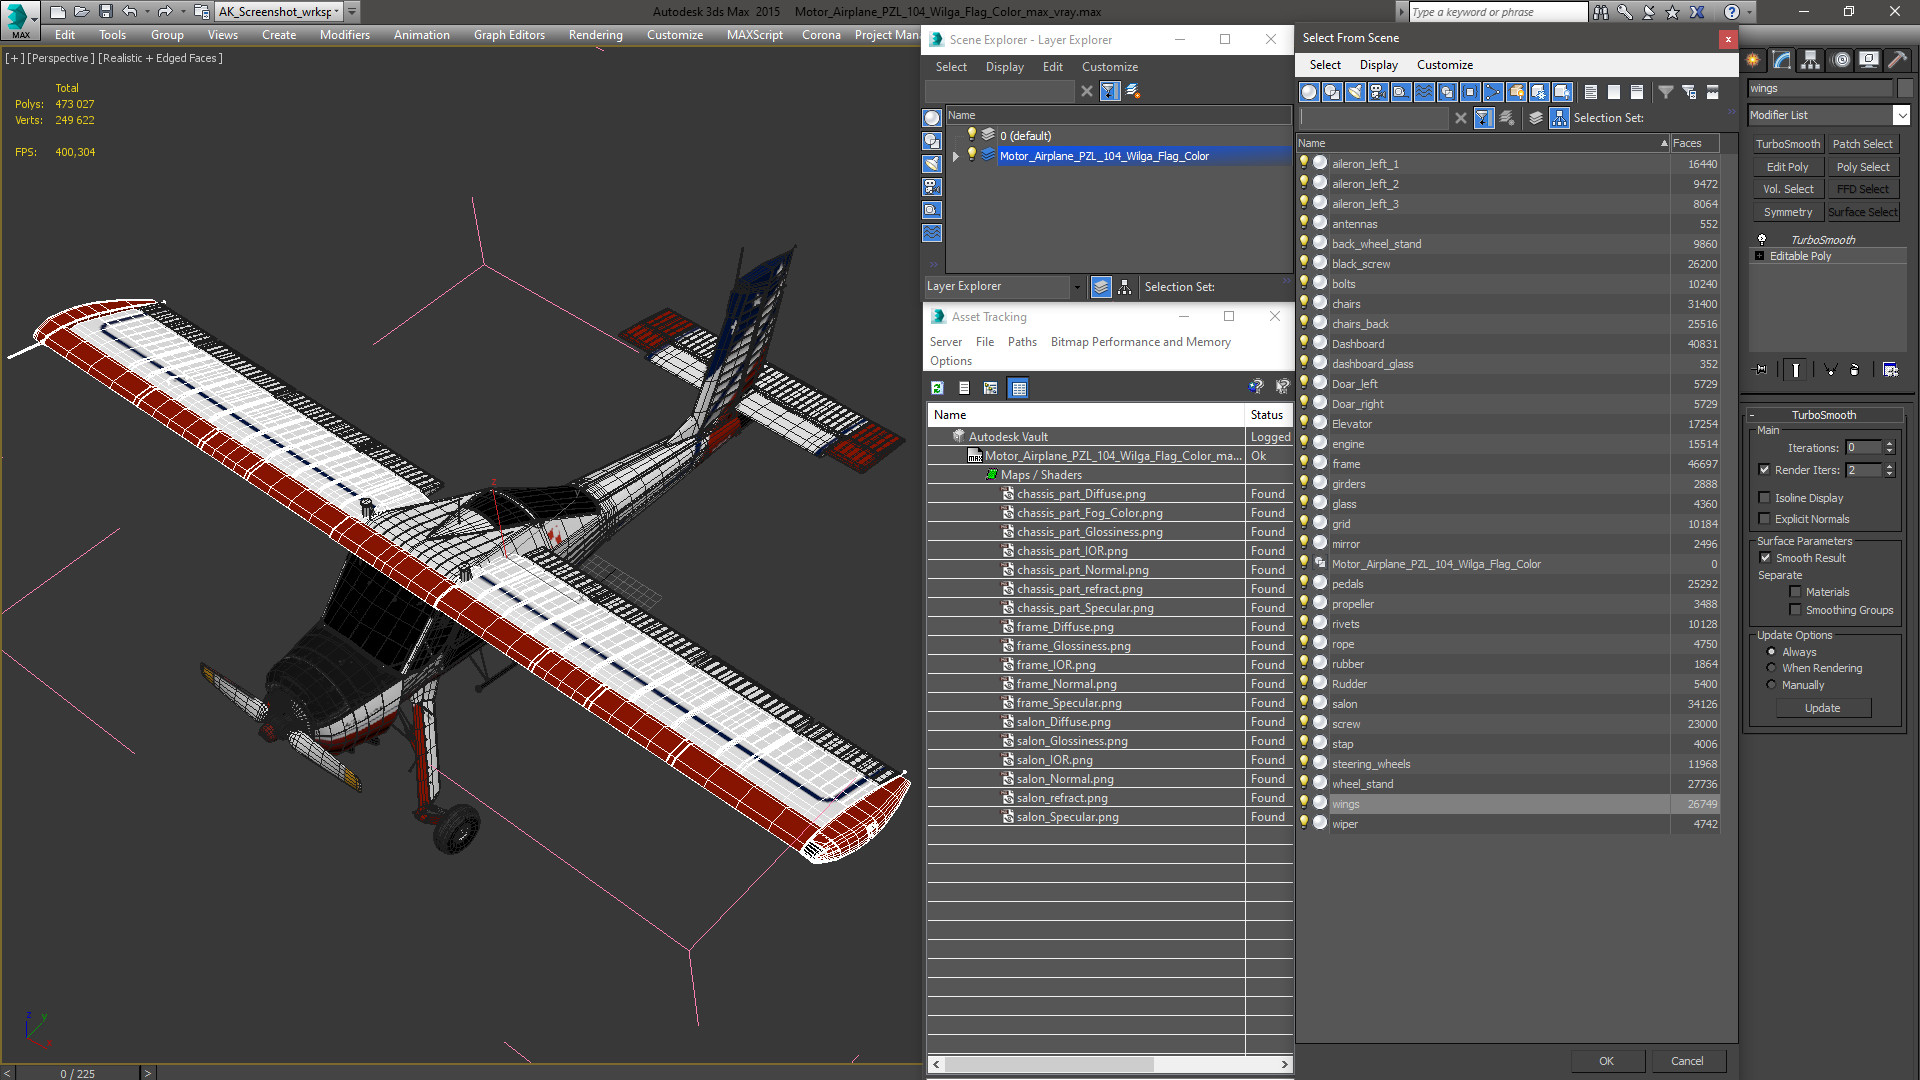
Task: Expand Motor_Airplane_PZL_104 layer in Scene Explorer
Action: 956,156
